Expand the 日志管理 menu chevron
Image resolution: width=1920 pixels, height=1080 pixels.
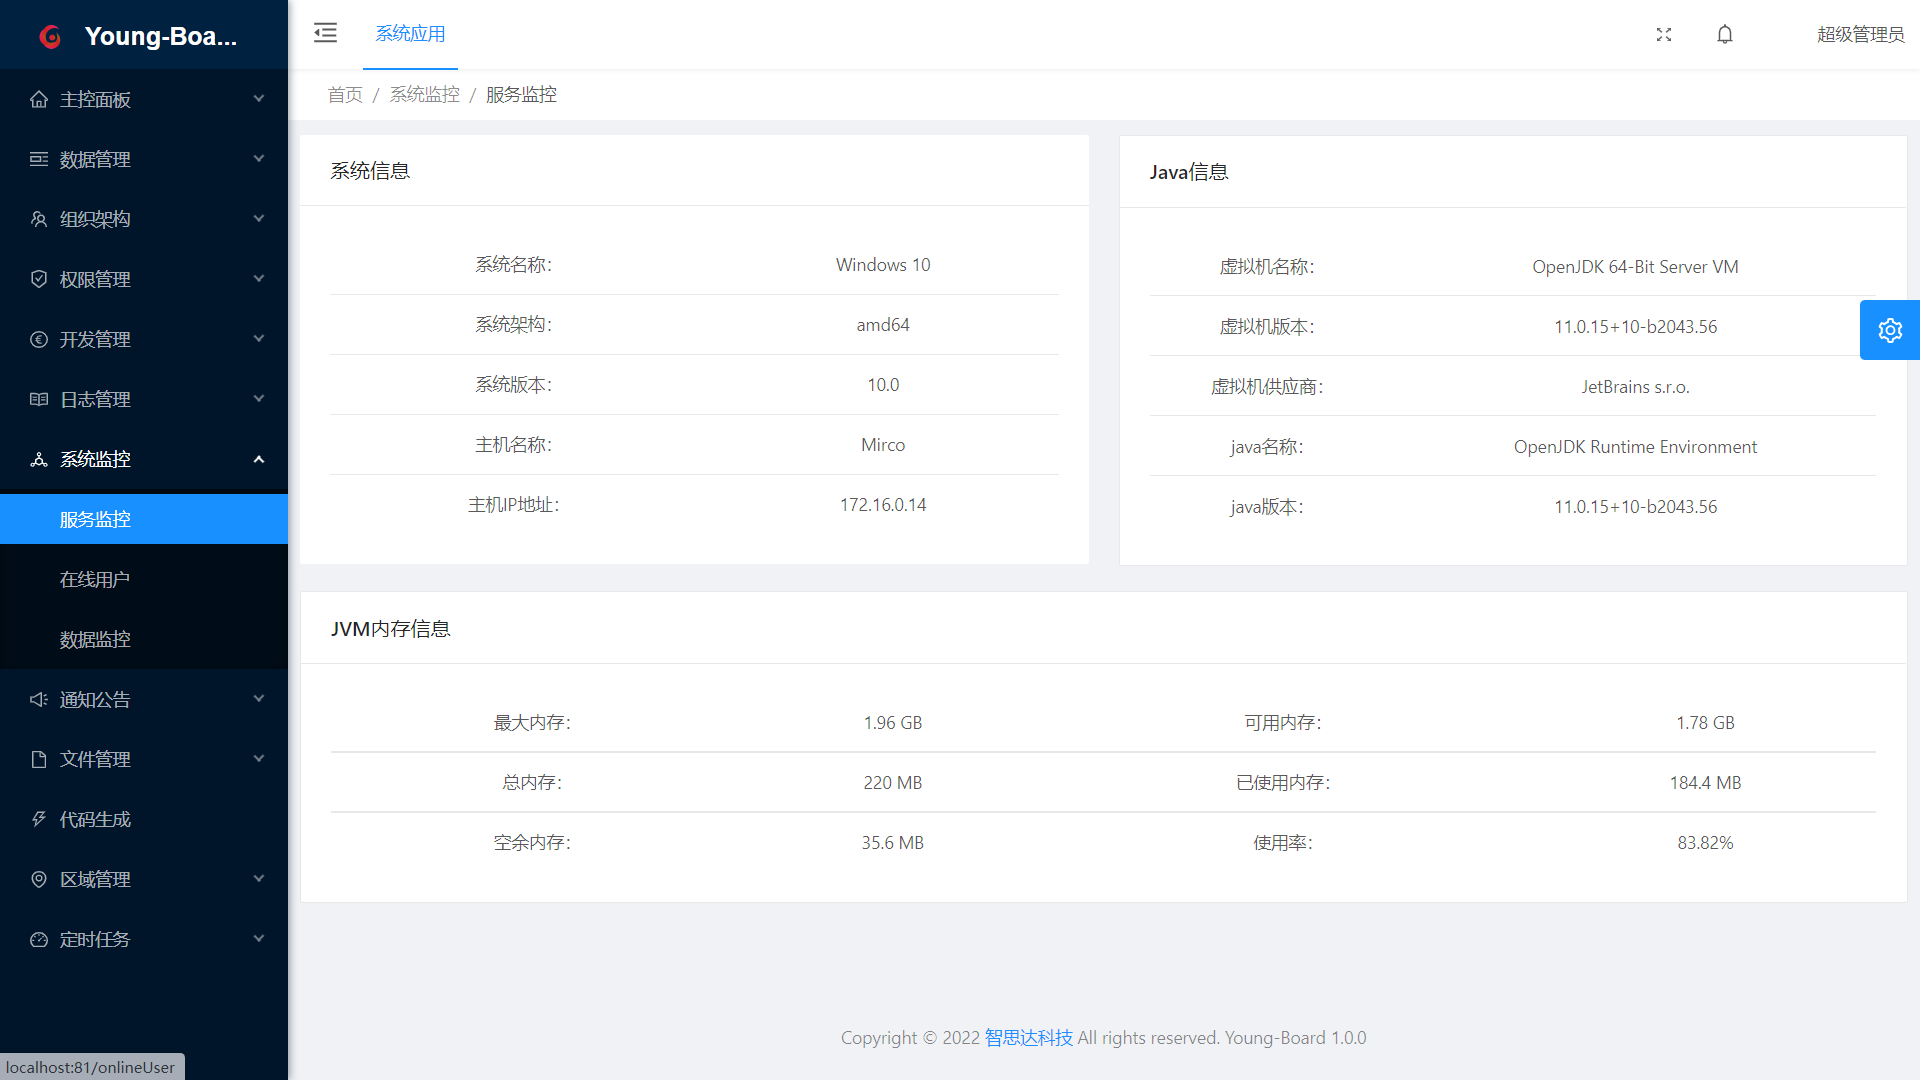tap(259, 399)
